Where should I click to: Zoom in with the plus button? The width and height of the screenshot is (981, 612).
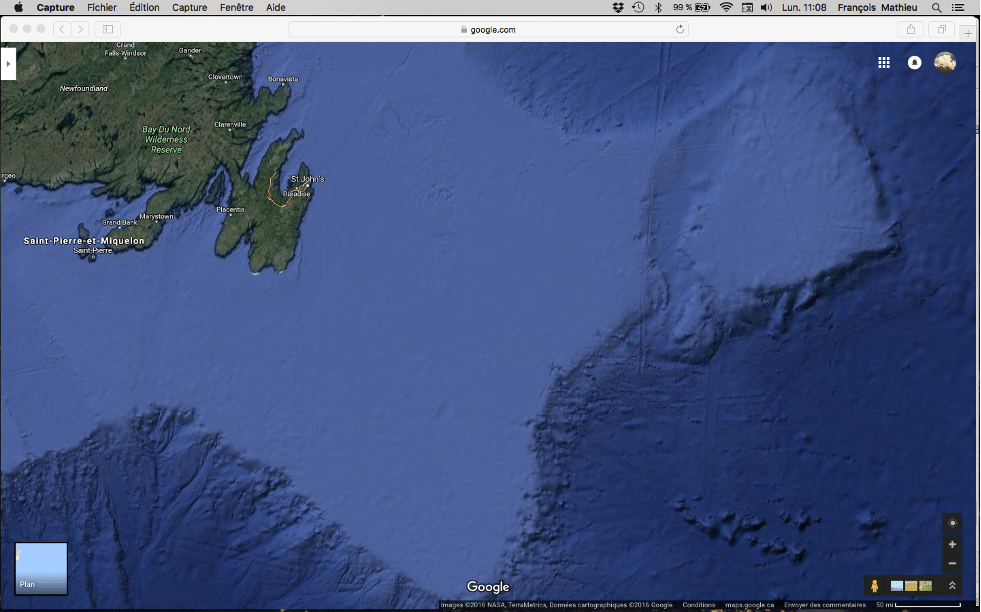point(952,545)
